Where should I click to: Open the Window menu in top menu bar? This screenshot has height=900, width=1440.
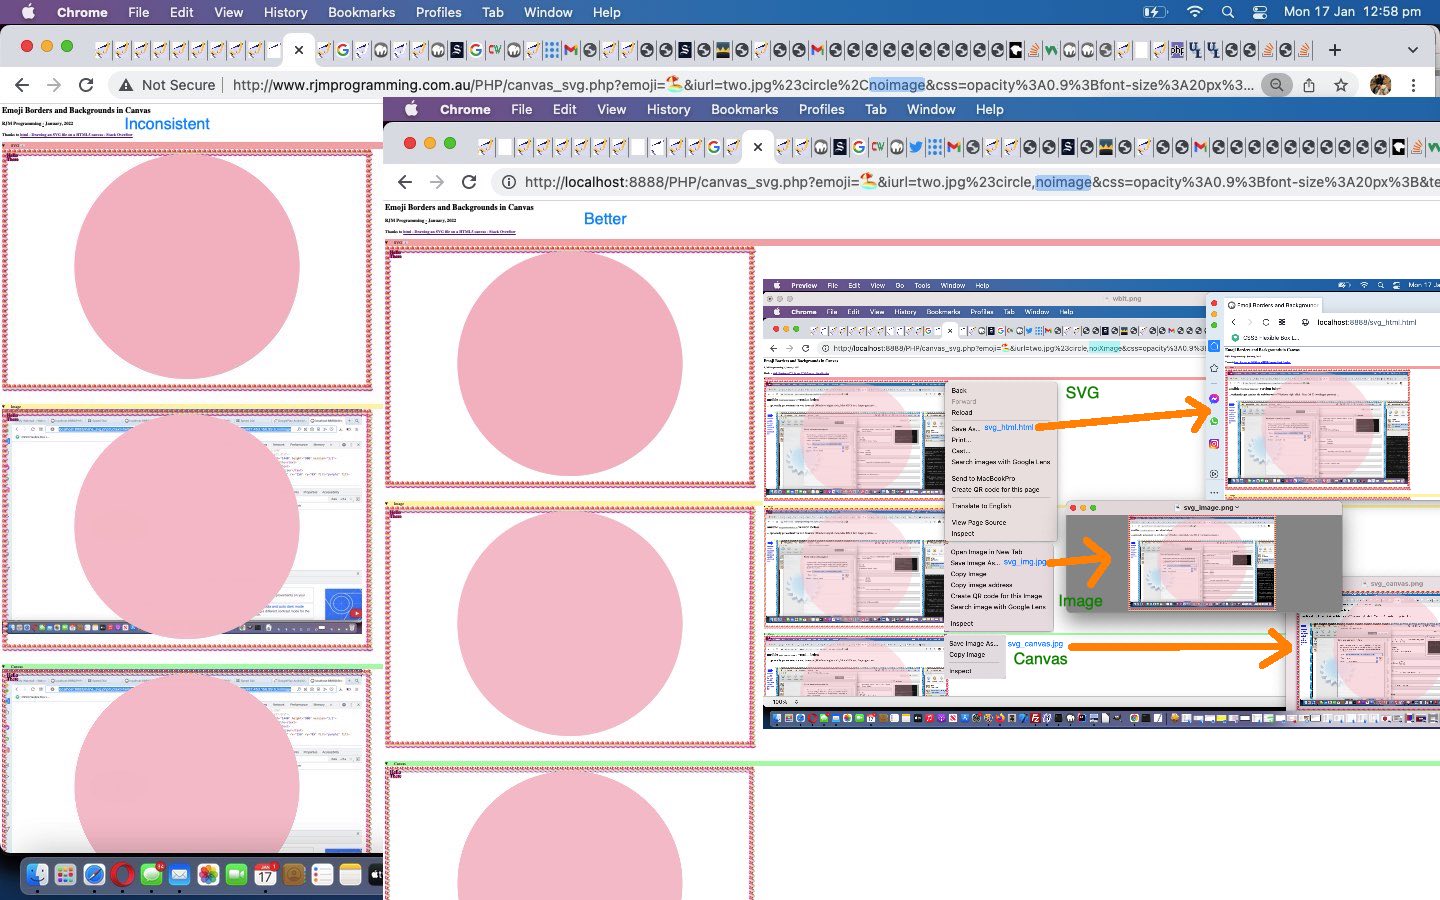pyautogui.click(x=548, y=12)
